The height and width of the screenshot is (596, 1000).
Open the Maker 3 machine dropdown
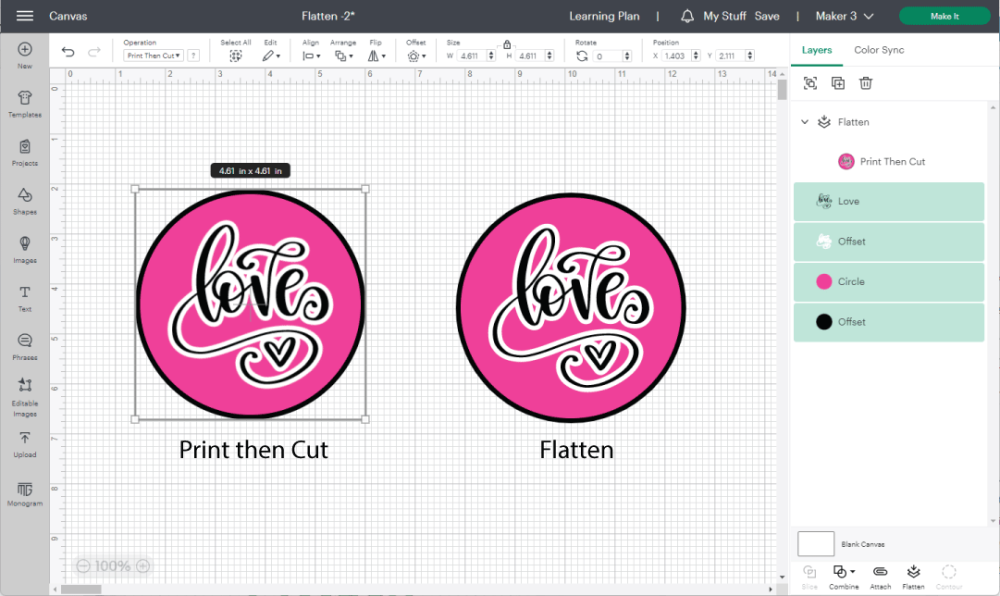tap(844, 16)
